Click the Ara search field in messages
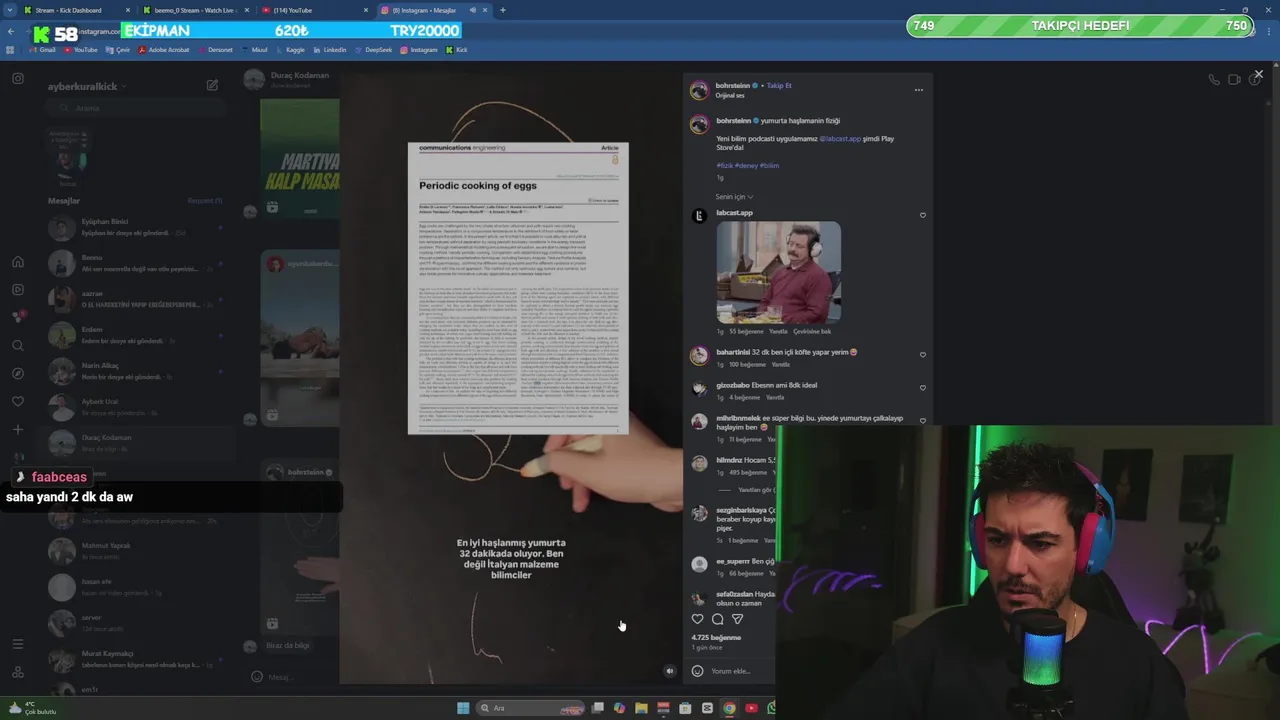This screenshot has width=1280, height=720. (134, 108)
